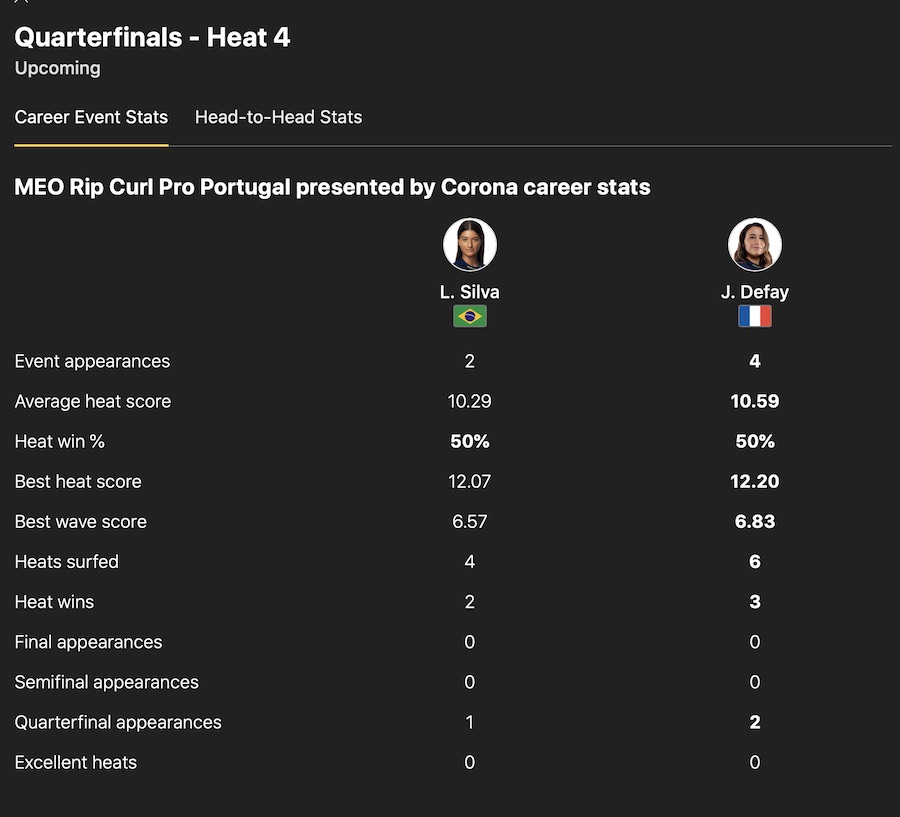Open the J. Defay surfer name link
Viewport: 900px width, 817px height.
pyautogui.click(x=755, y=292)
